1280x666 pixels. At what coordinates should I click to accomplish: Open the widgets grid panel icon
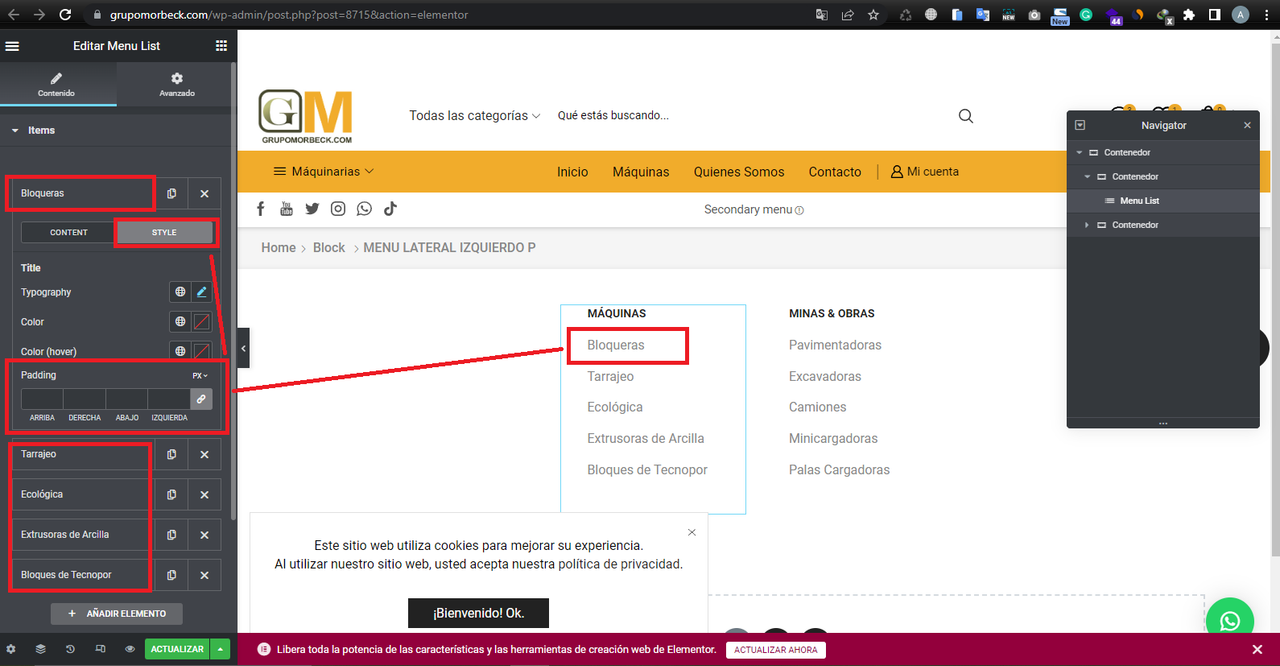pos(221,46)
